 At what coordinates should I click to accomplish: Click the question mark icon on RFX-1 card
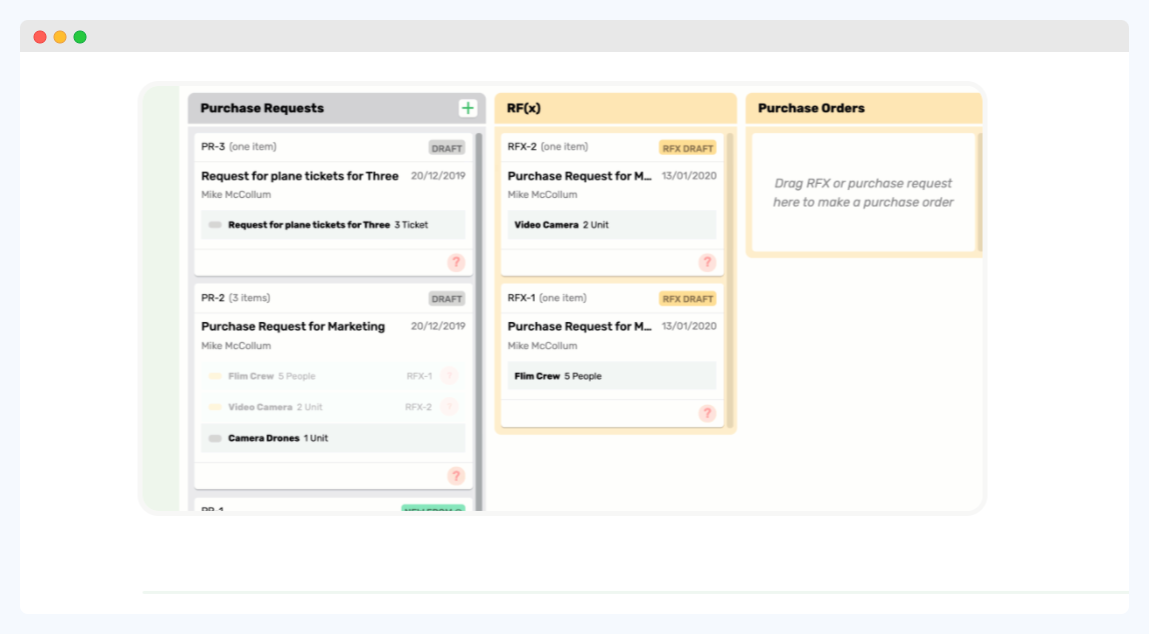pyautogui.click(x=707, y=412)
